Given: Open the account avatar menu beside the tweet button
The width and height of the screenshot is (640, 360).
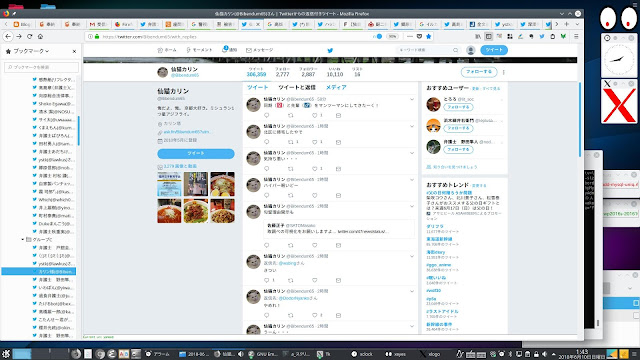Looking at the screenshot, I should (471, 50).
